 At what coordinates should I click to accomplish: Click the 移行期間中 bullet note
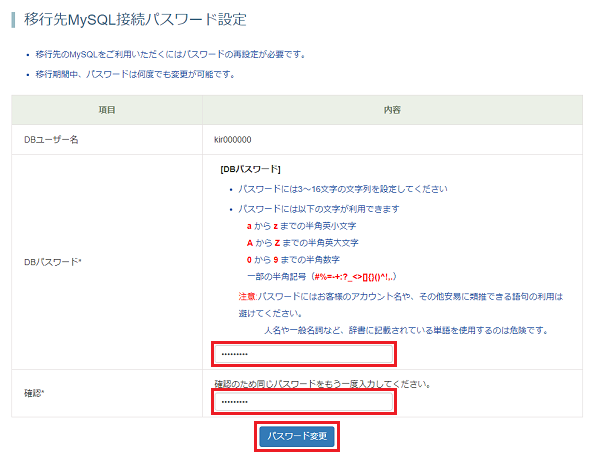(135, 74)
